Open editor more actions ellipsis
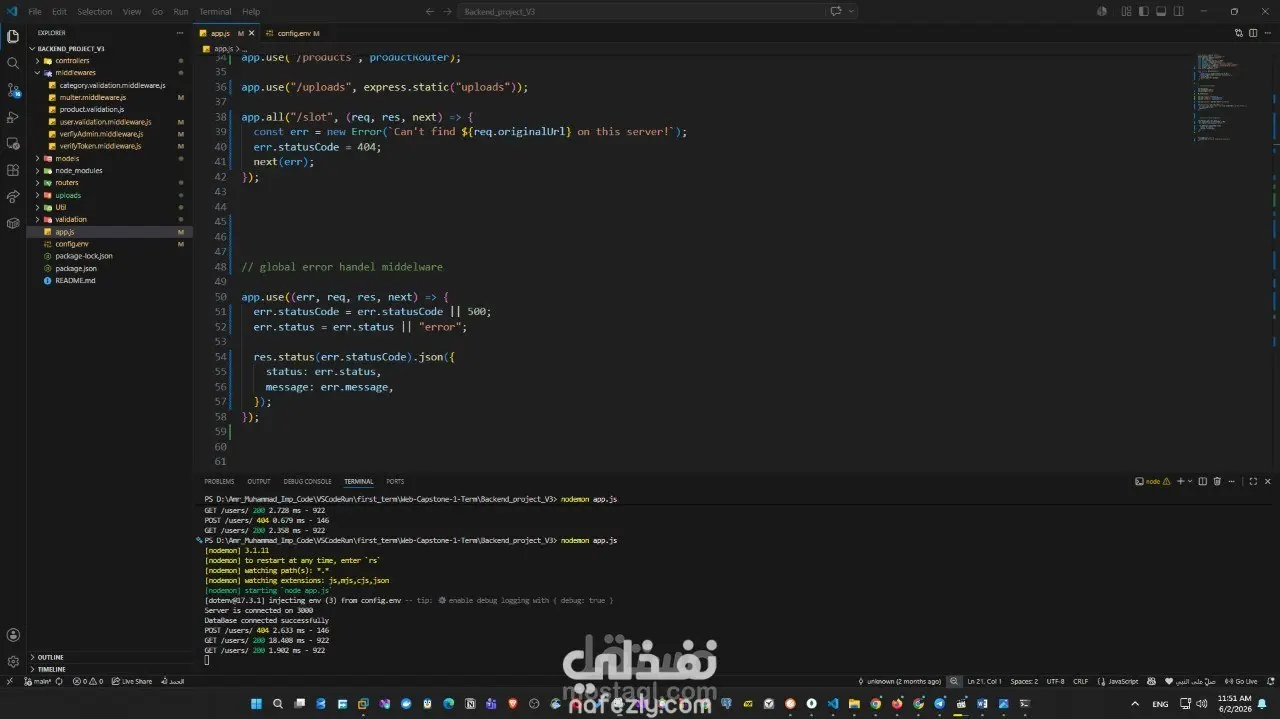 coord(1267,33)
